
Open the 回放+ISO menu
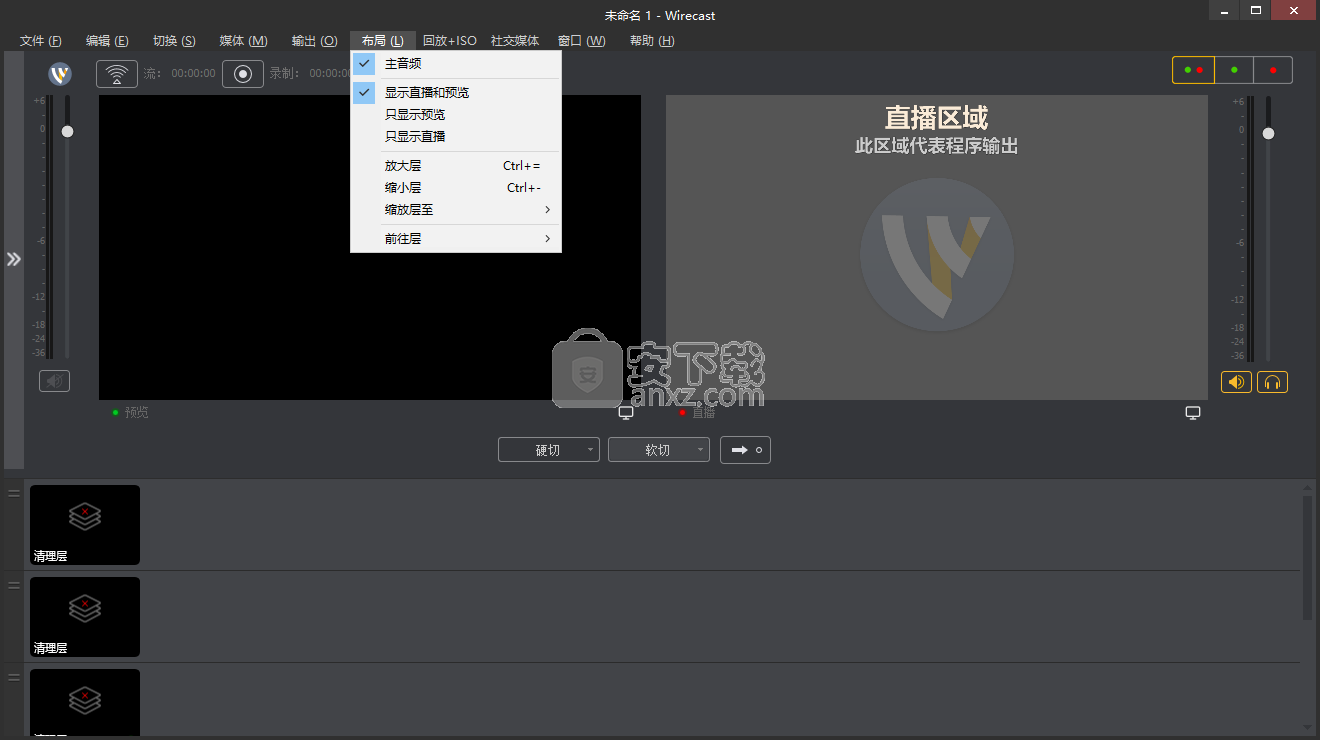pos(450,41)
